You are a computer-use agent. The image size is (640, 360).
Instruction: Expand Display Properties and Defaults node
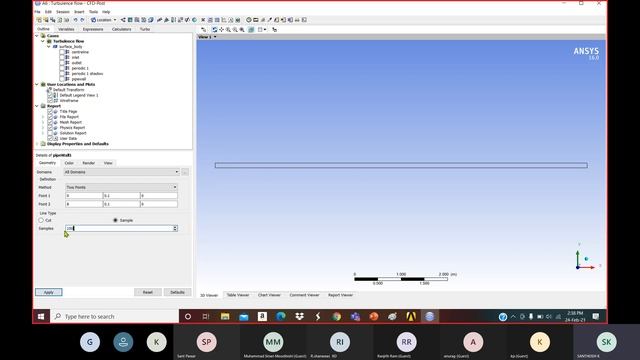tap(37, 144)
